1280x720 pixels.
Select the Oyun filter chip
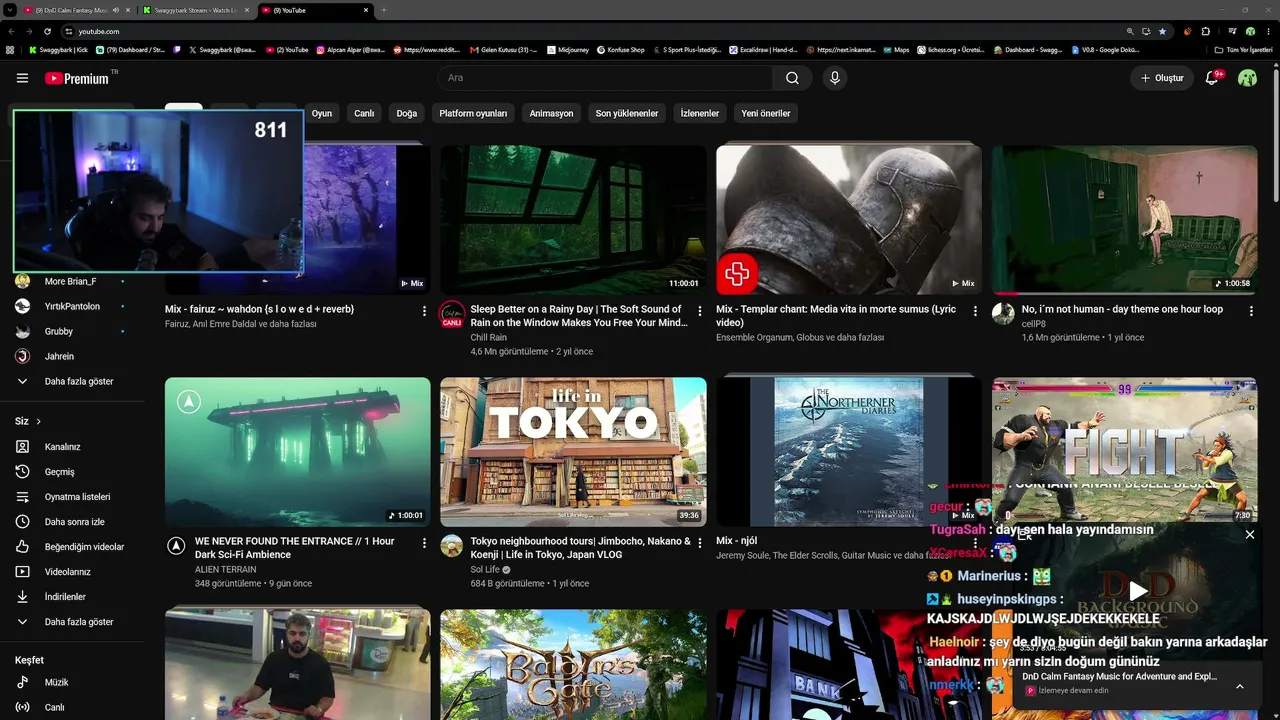(x=322, y=113)
